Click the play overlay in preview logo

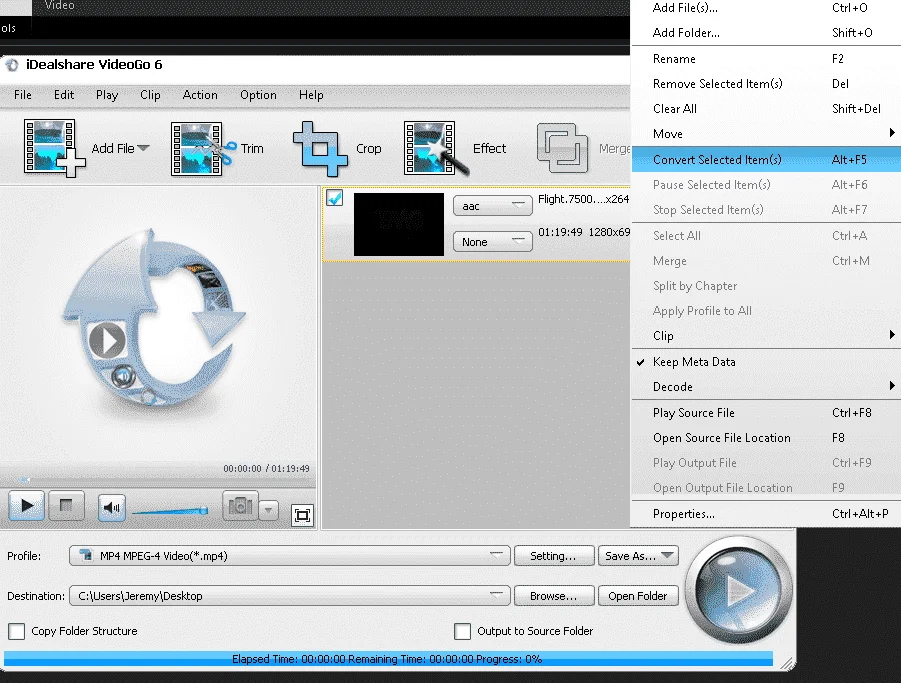tap(107, 340)
